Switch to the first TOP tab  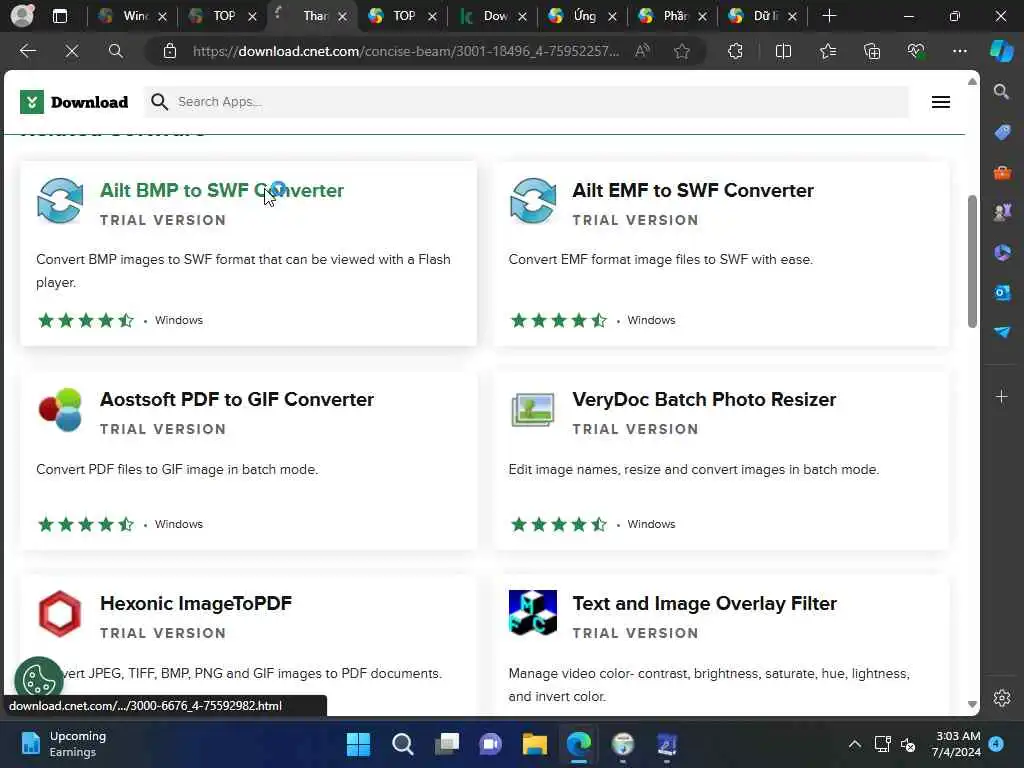tap(222, 16)
